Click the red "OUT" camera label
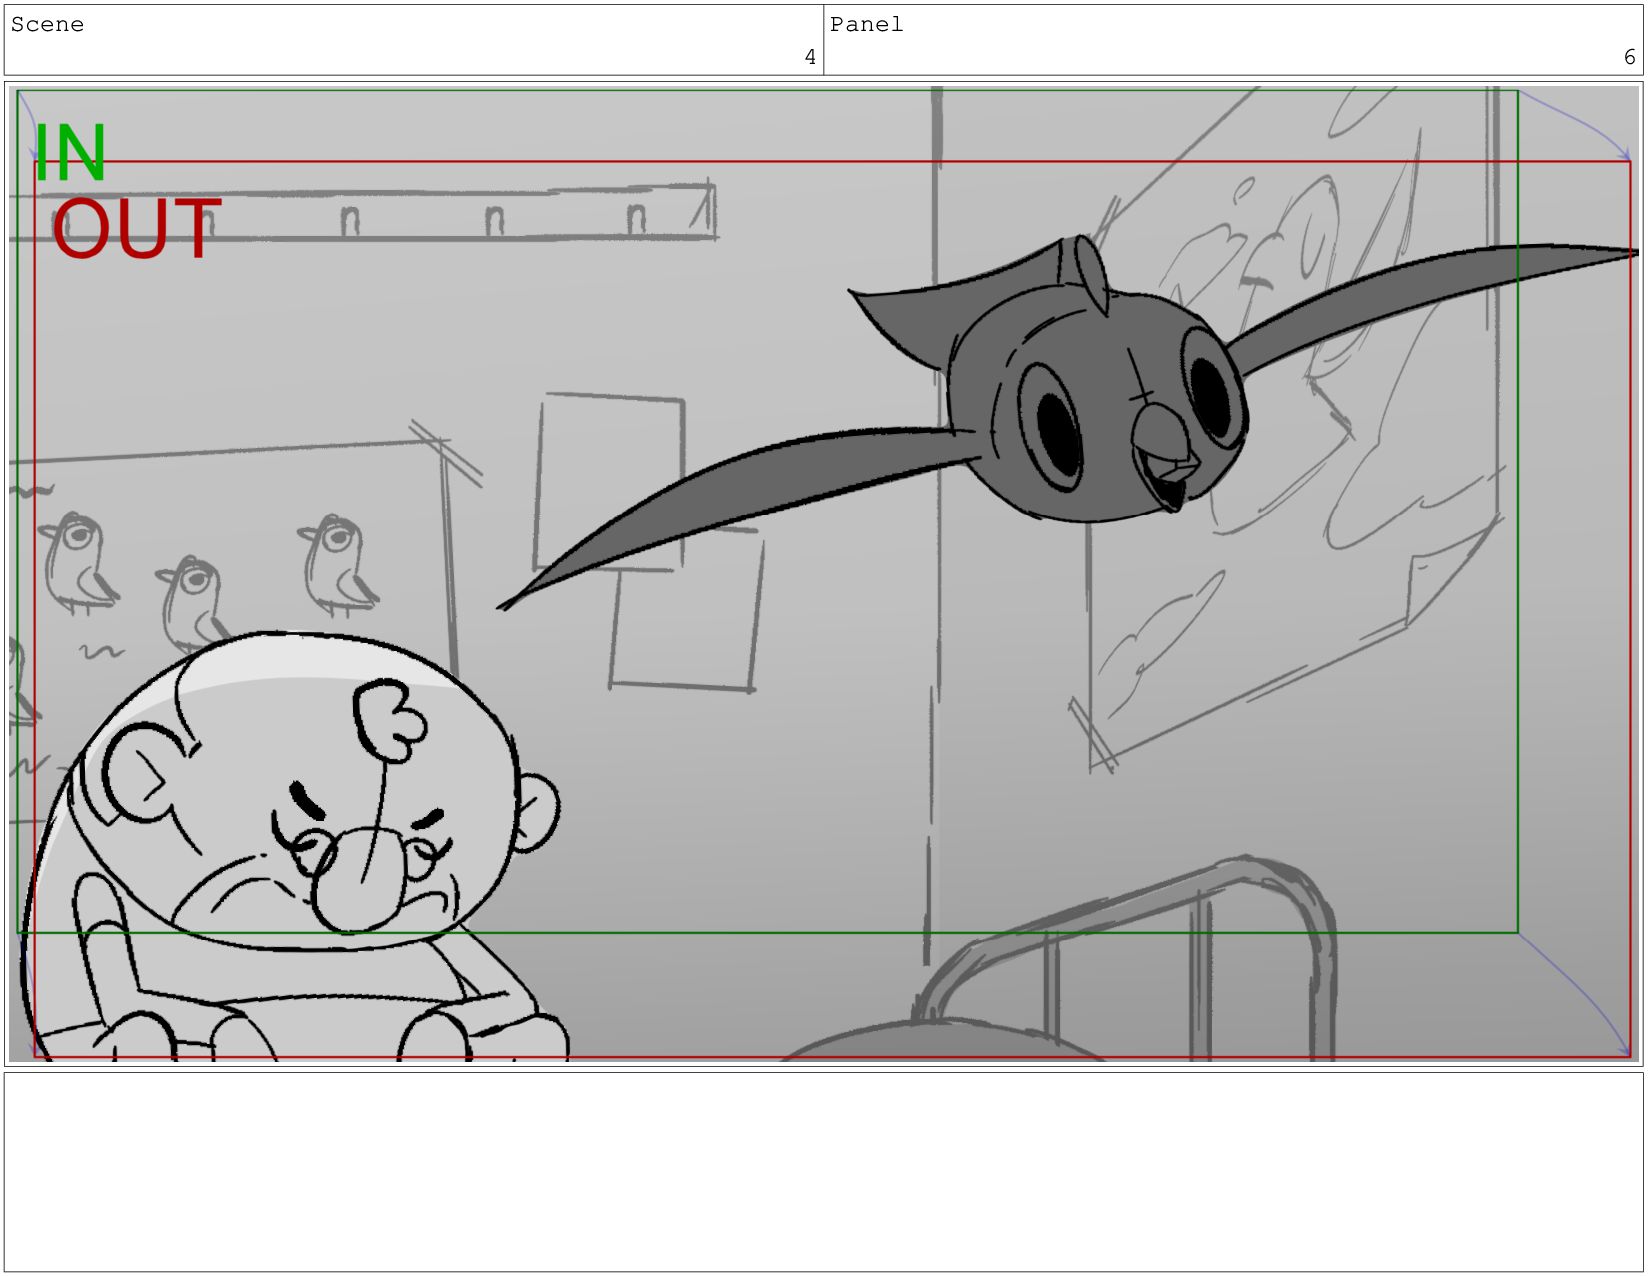 (x=136, y=229)
